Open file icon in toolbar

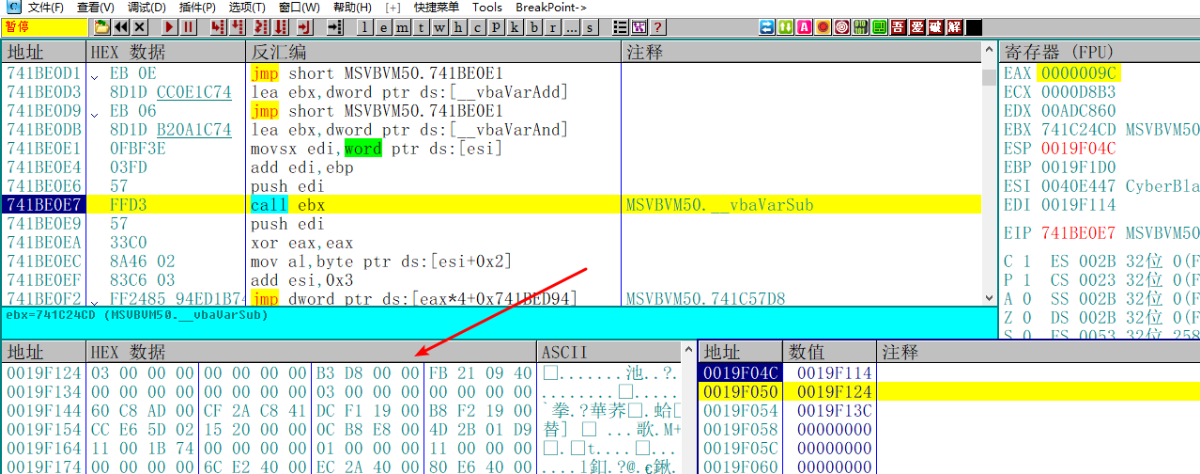[102, 26]
